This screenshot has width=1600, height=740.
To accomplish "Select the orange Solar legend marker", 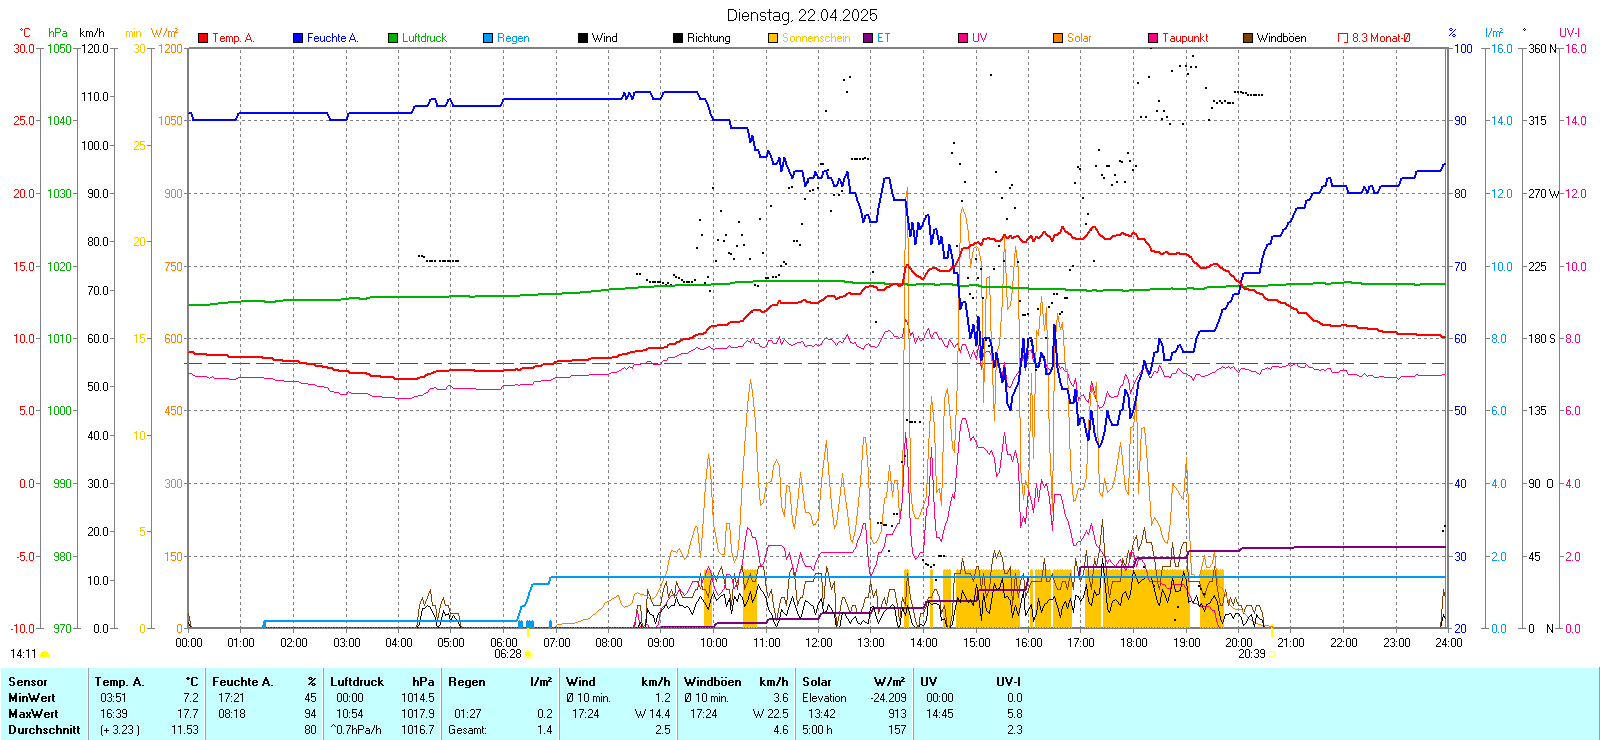I will (1058, 38).
